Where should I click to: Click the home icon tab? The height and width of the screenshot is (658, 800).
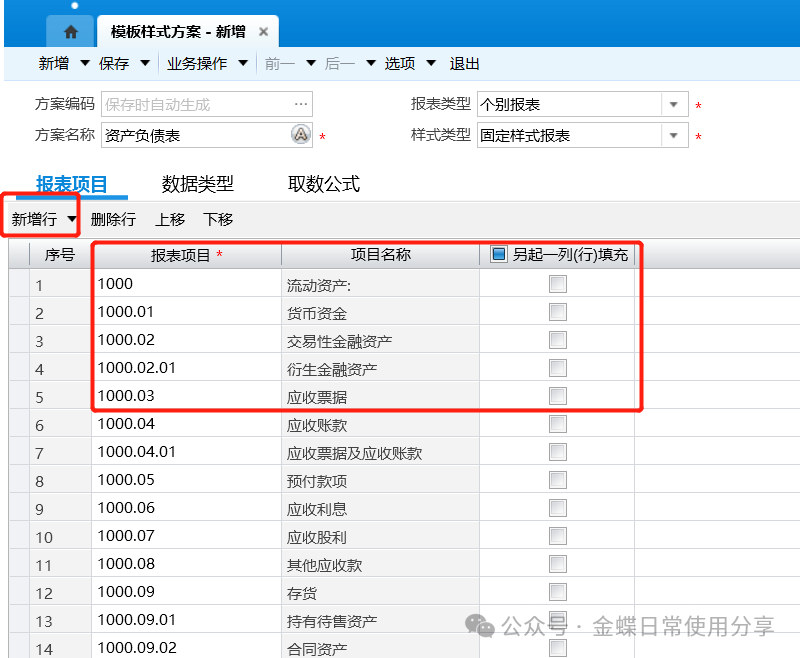(70, 32)
